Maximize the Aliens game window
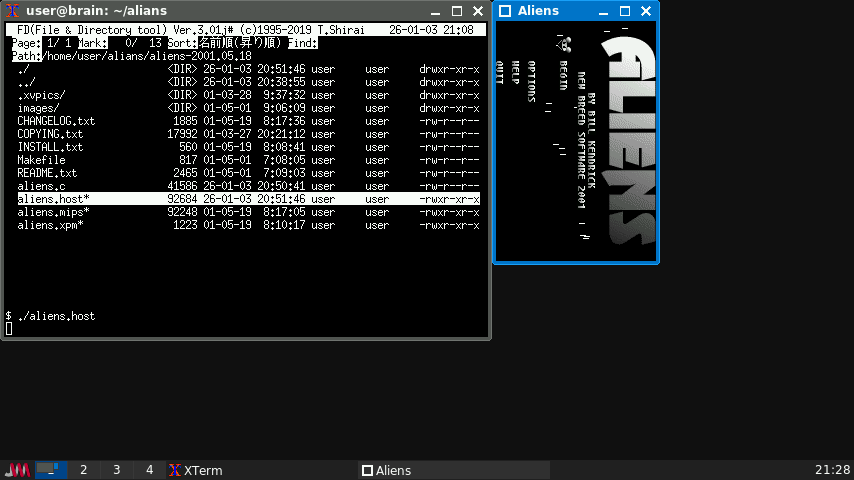Image resolution: width=854 pixels, height=480 pixels. 625,11
